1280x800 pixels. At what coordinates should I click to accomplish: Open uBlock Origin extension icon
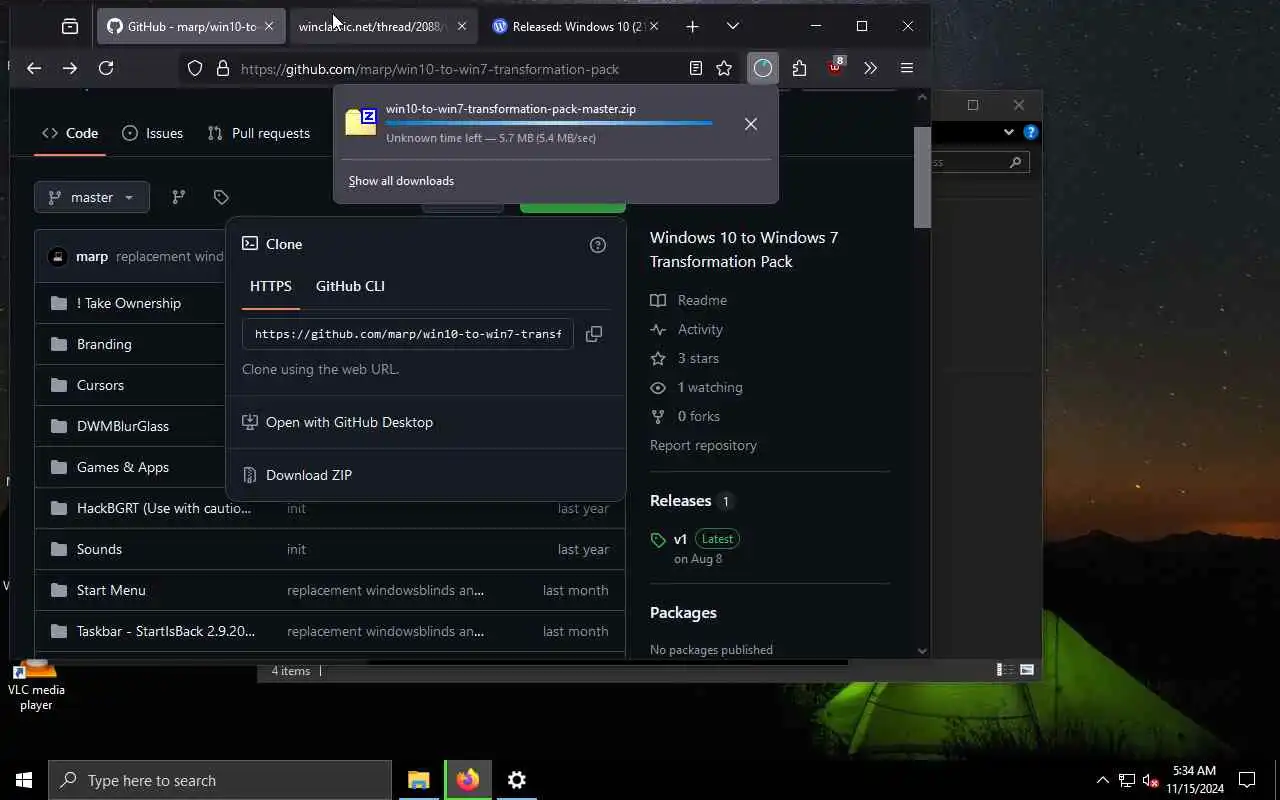pyautogui.click(x=835, y=67)
